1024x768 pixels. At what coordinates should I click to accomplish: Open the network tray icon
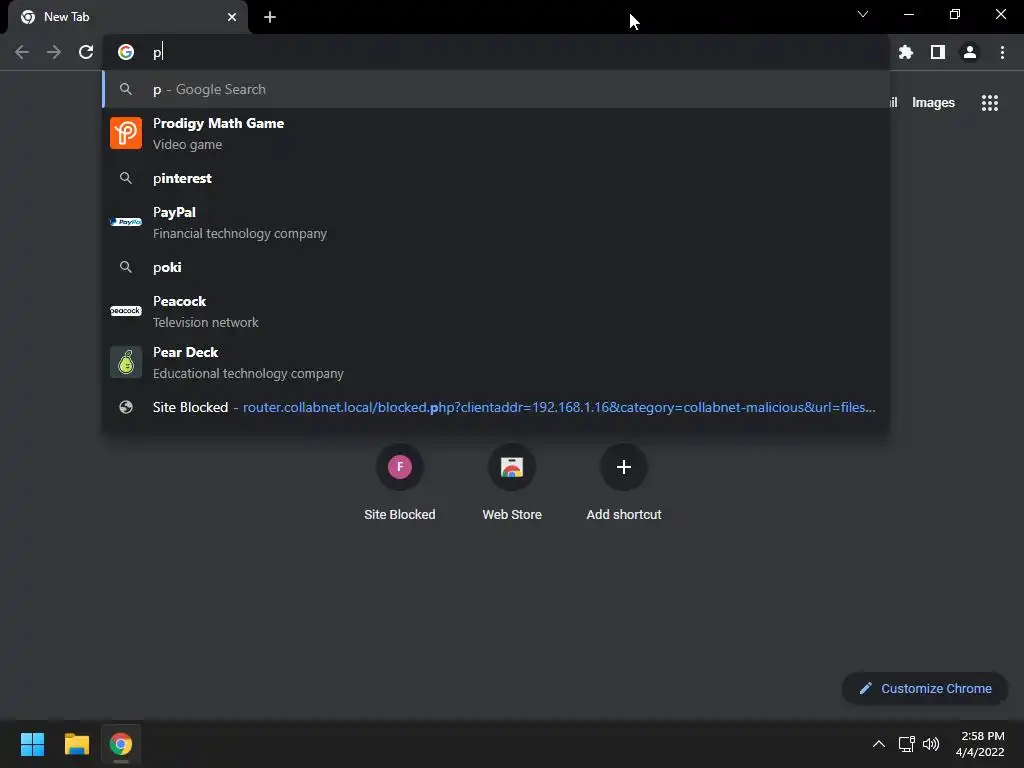pyautogui.click(x=906, y=744)
